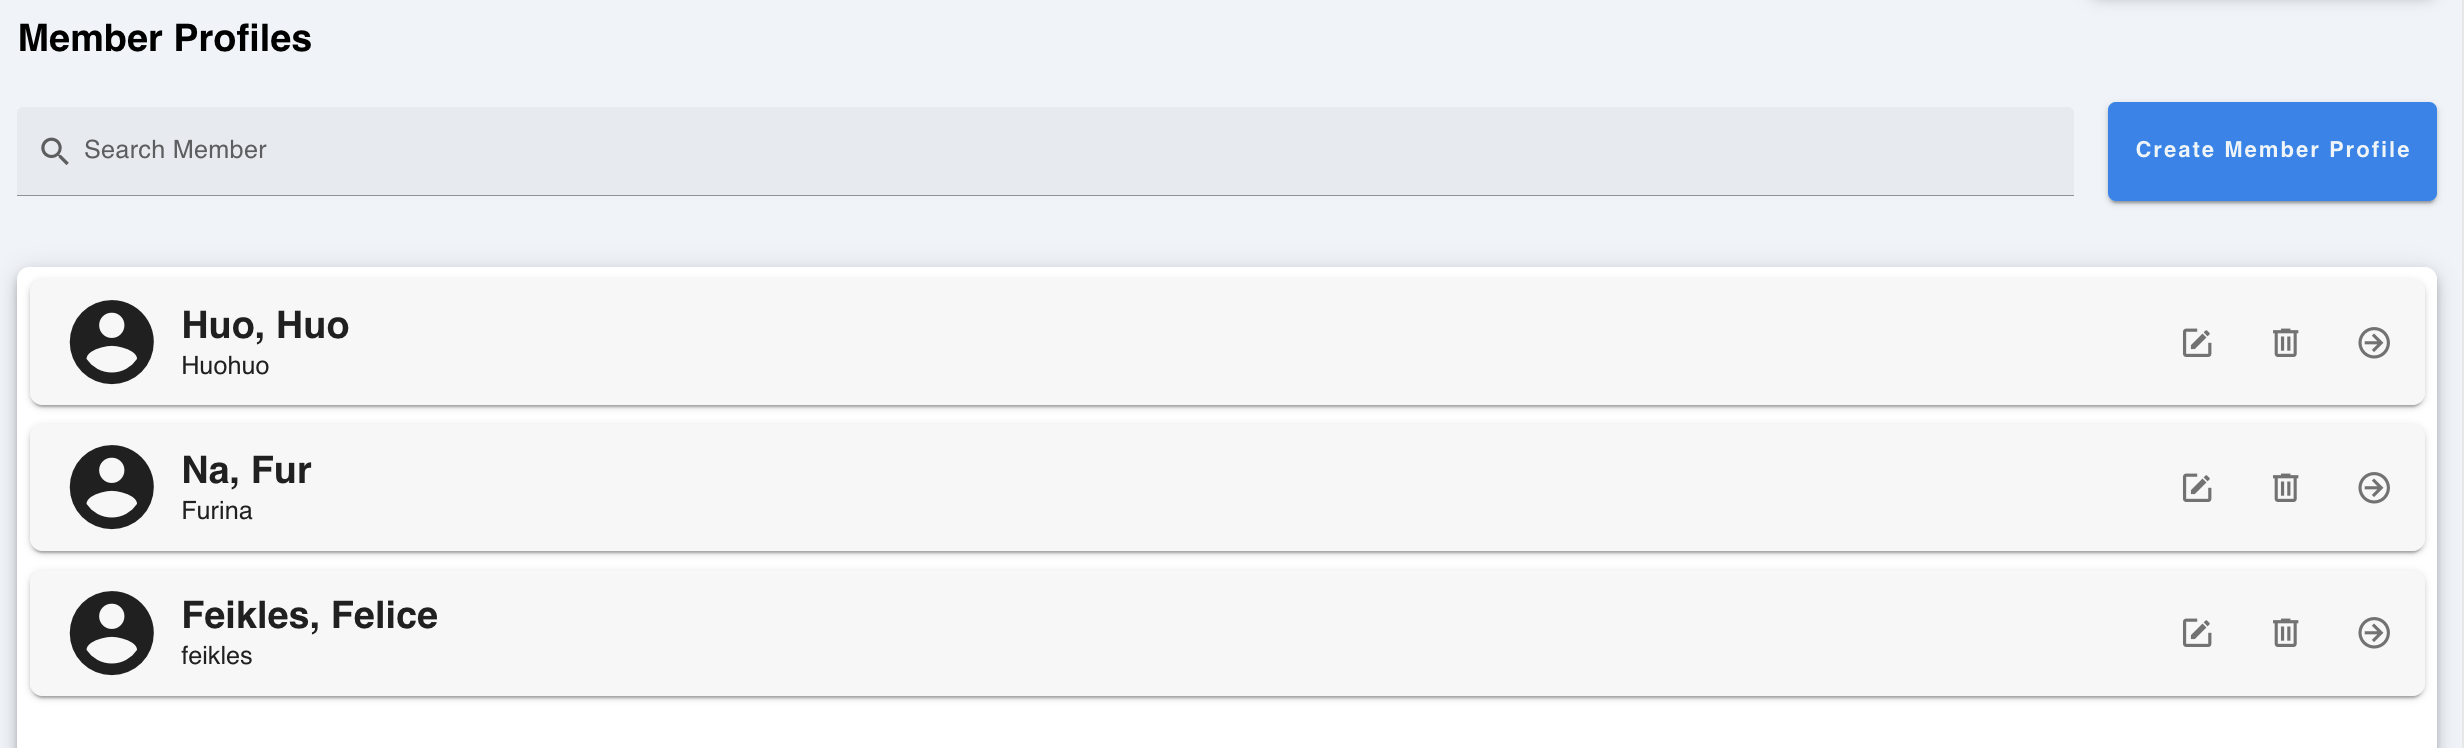
Task: Select the 'Na, Fur' member card
Action: pyautogui.click(x=1200, y=488)
